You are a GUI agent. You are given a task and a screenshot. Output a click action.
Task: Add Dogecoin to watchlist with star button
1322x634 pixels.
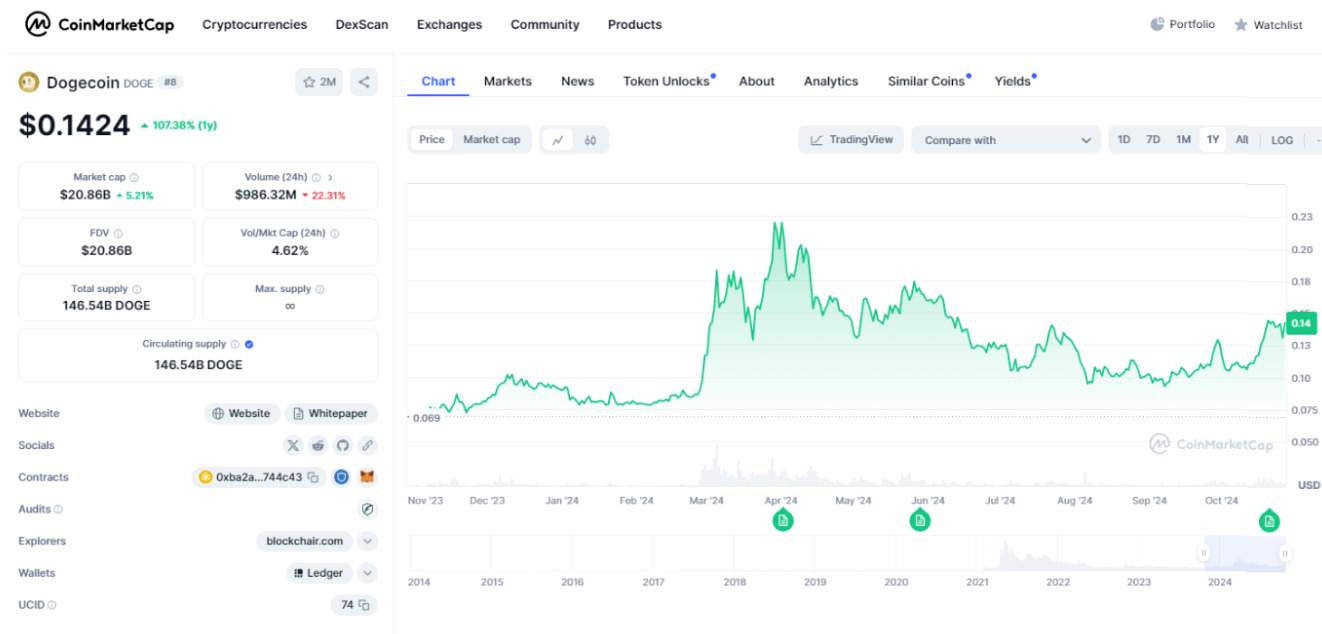[319, 82]
